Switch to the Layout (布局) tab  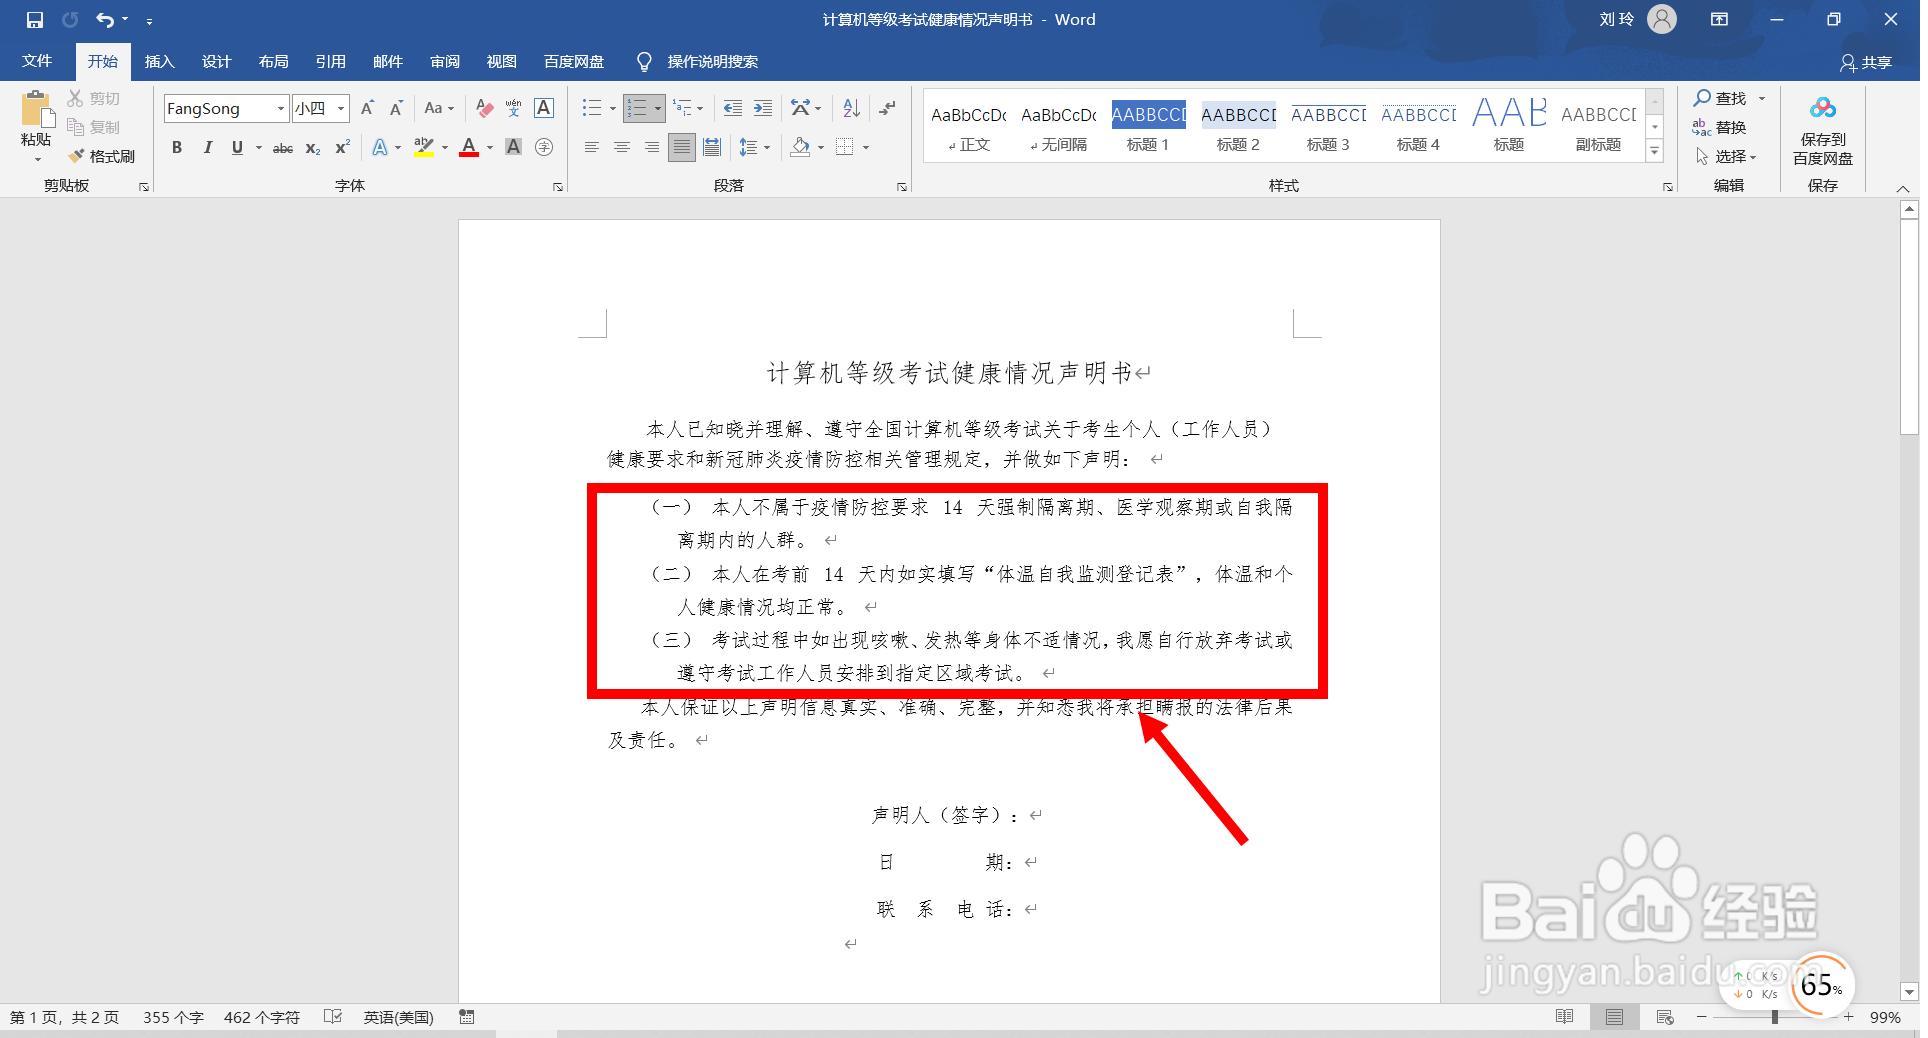point(273,62)
